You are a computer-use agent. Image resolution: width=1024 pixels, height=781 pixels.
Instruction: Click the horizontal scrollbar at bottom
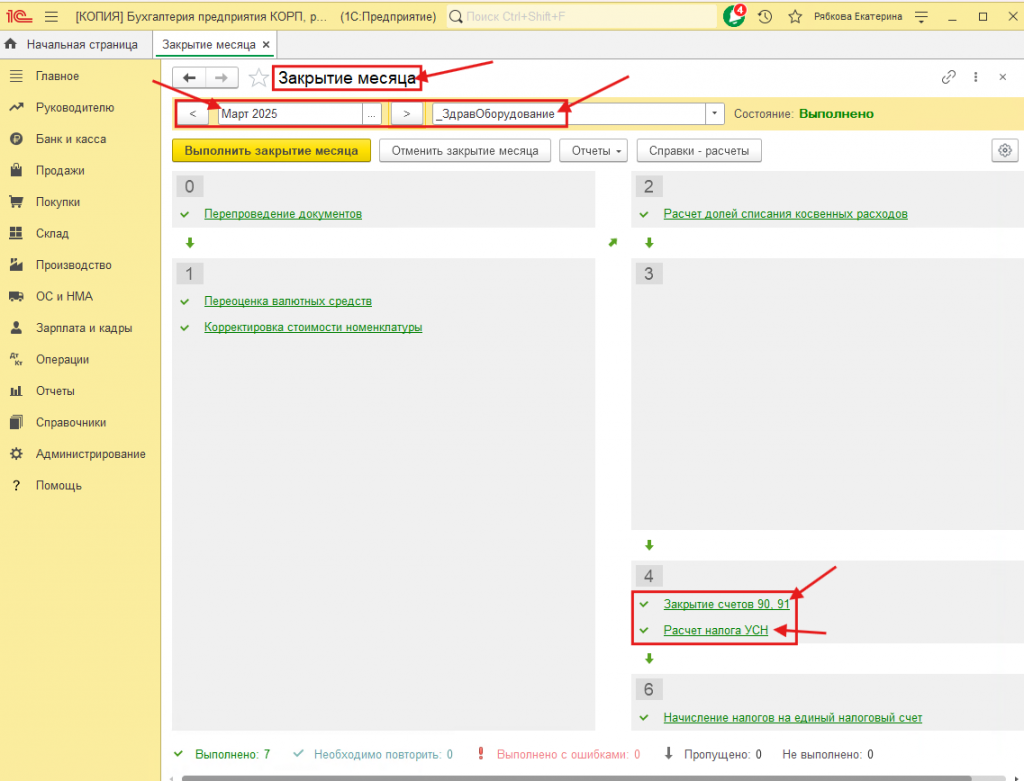(576, 778)
